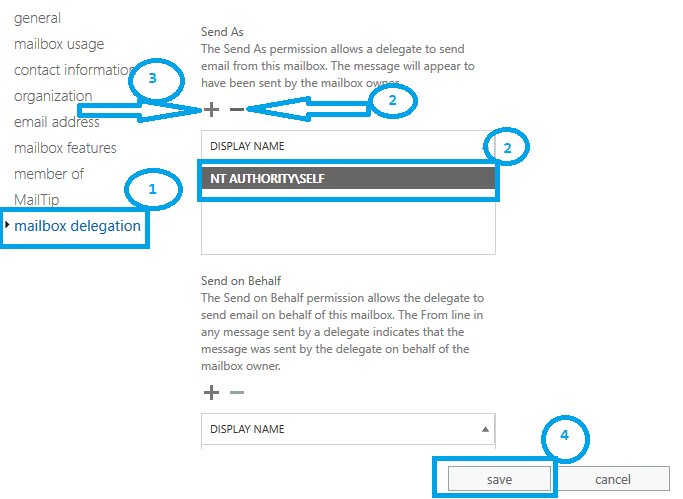Click the Send As add (plus) icon

tap(212, 108)
